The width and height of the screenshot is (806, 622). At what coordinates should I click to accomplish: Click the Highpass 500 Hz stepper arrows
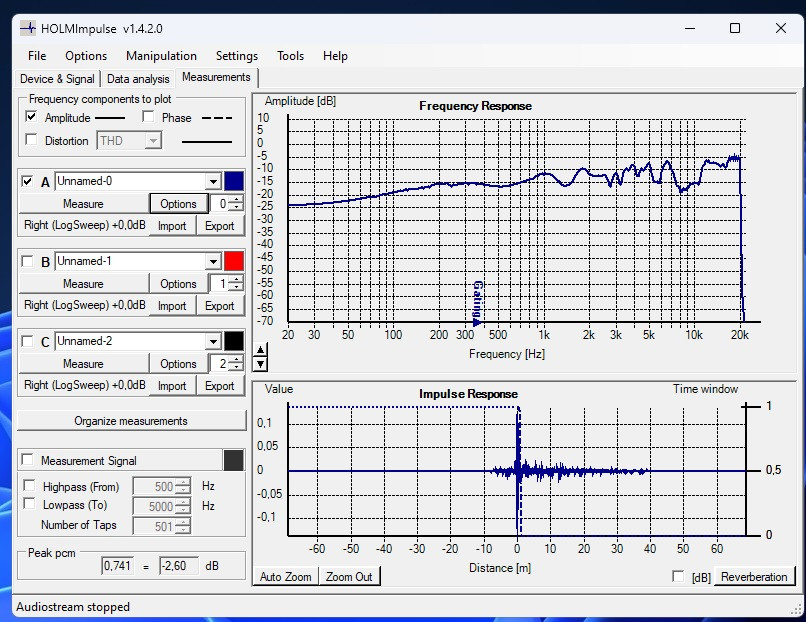(182, 486)
